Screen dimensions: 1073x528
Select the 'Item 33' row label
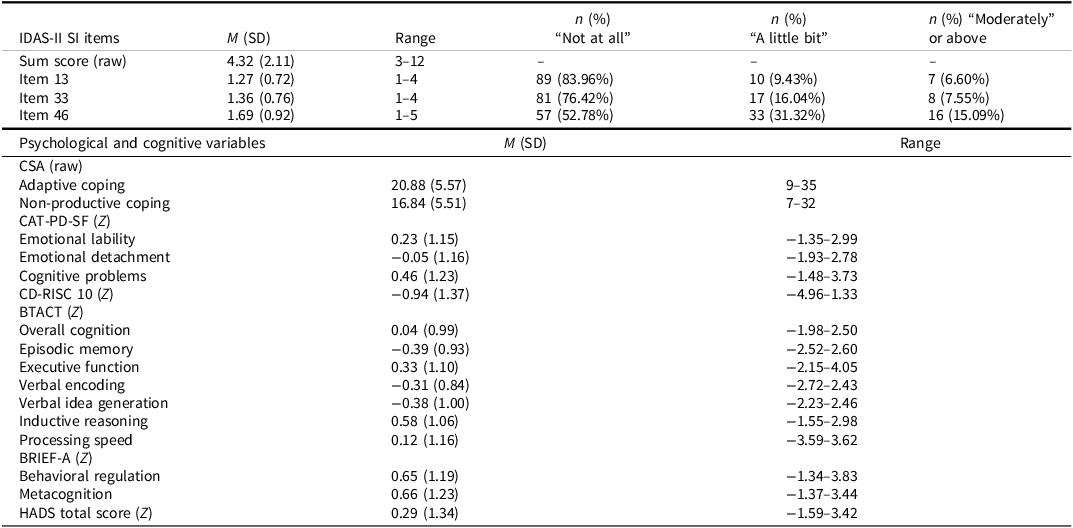42,97
